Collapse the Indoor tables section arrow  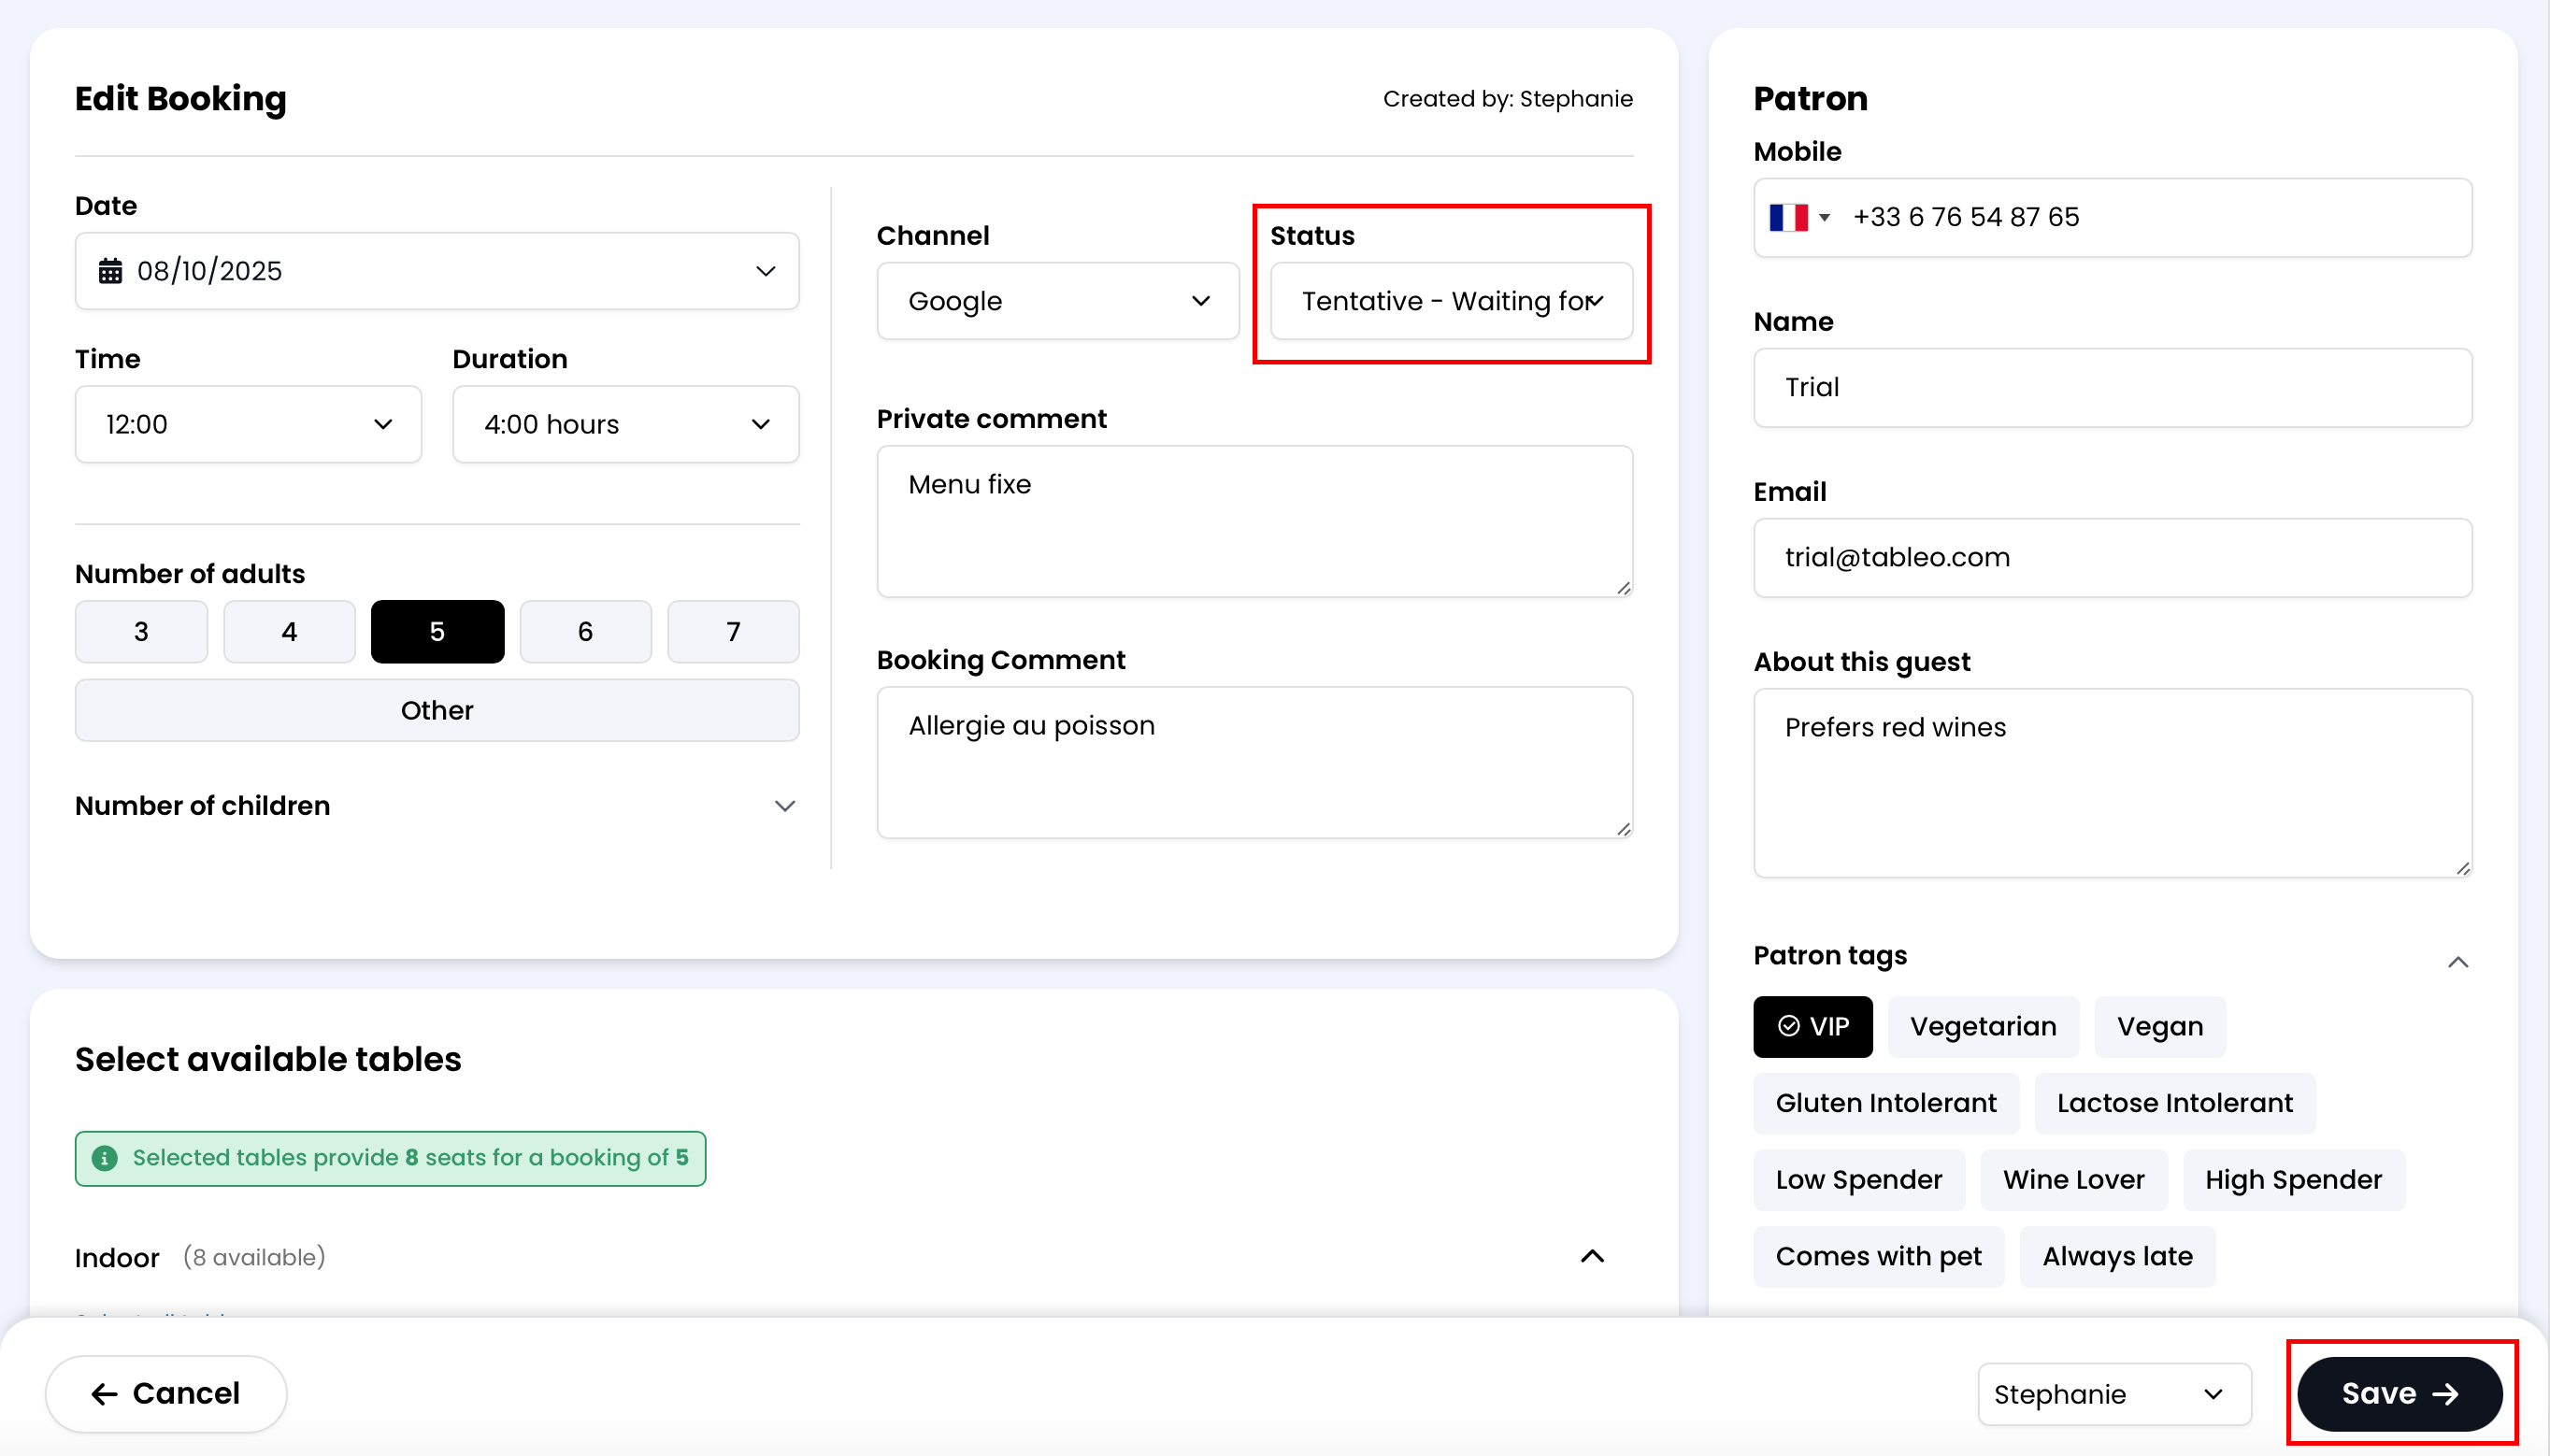click(x=1592, y=1257)
